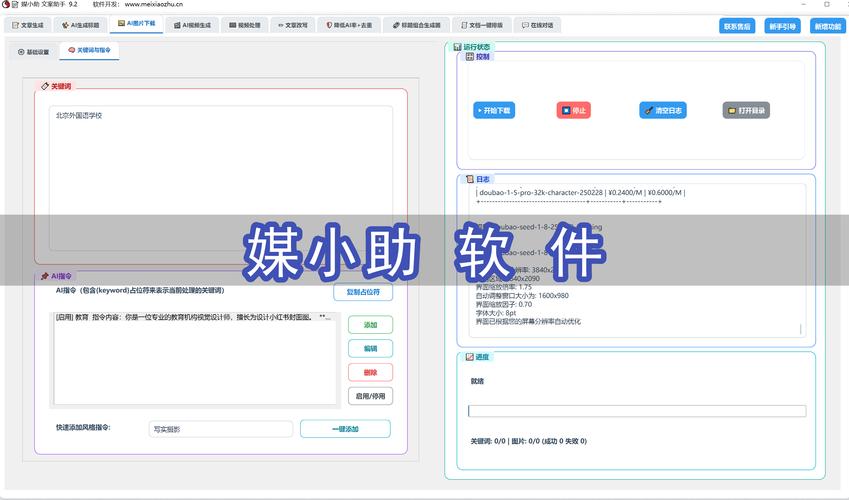Click the document icon on 文档一键排版 tab
The image size is (849, 500).
pyautogui.click(x=464, y=25)
